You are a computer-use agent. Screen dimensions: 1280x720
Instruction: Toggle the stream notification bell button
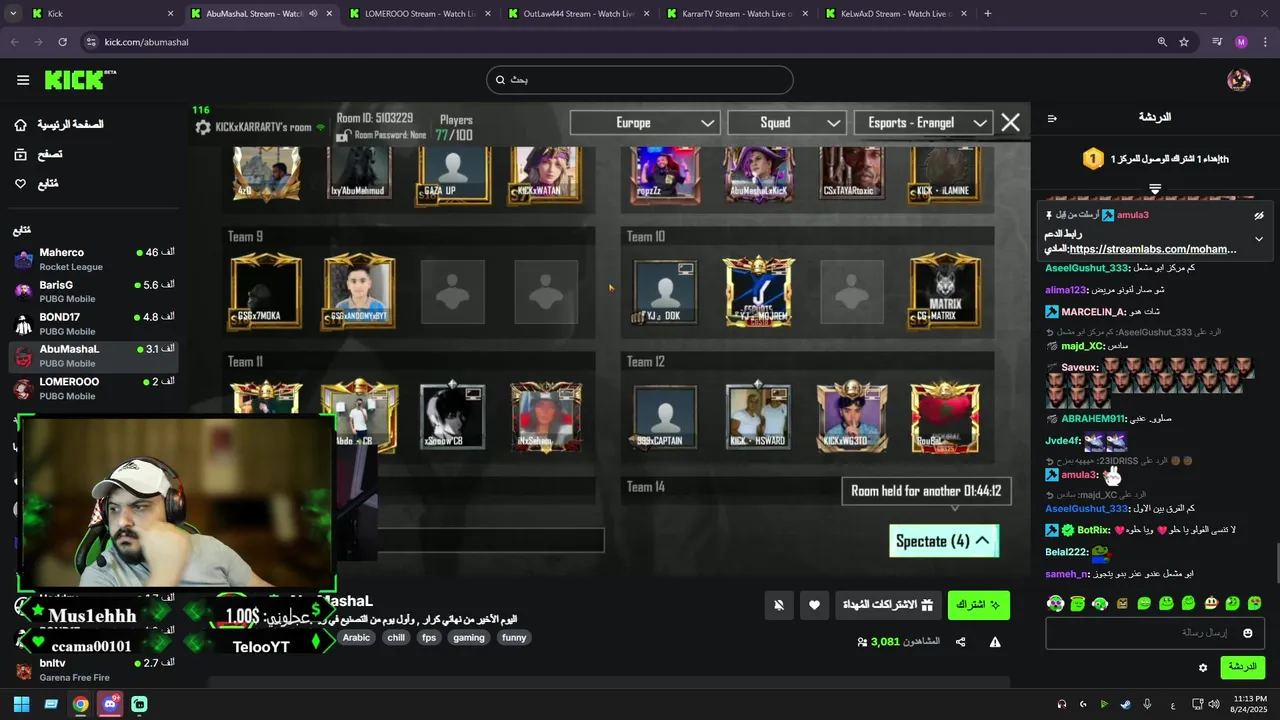[779, 605]
